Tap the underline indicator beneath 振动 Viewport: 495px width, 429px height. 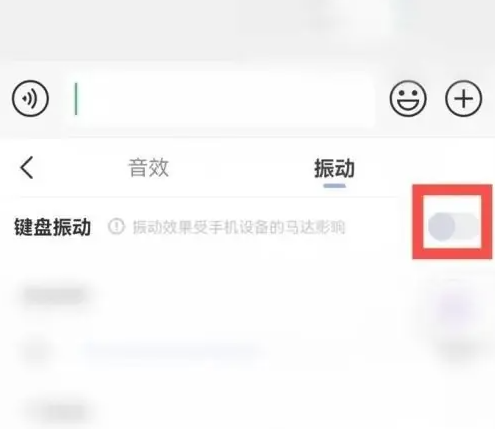334,185
